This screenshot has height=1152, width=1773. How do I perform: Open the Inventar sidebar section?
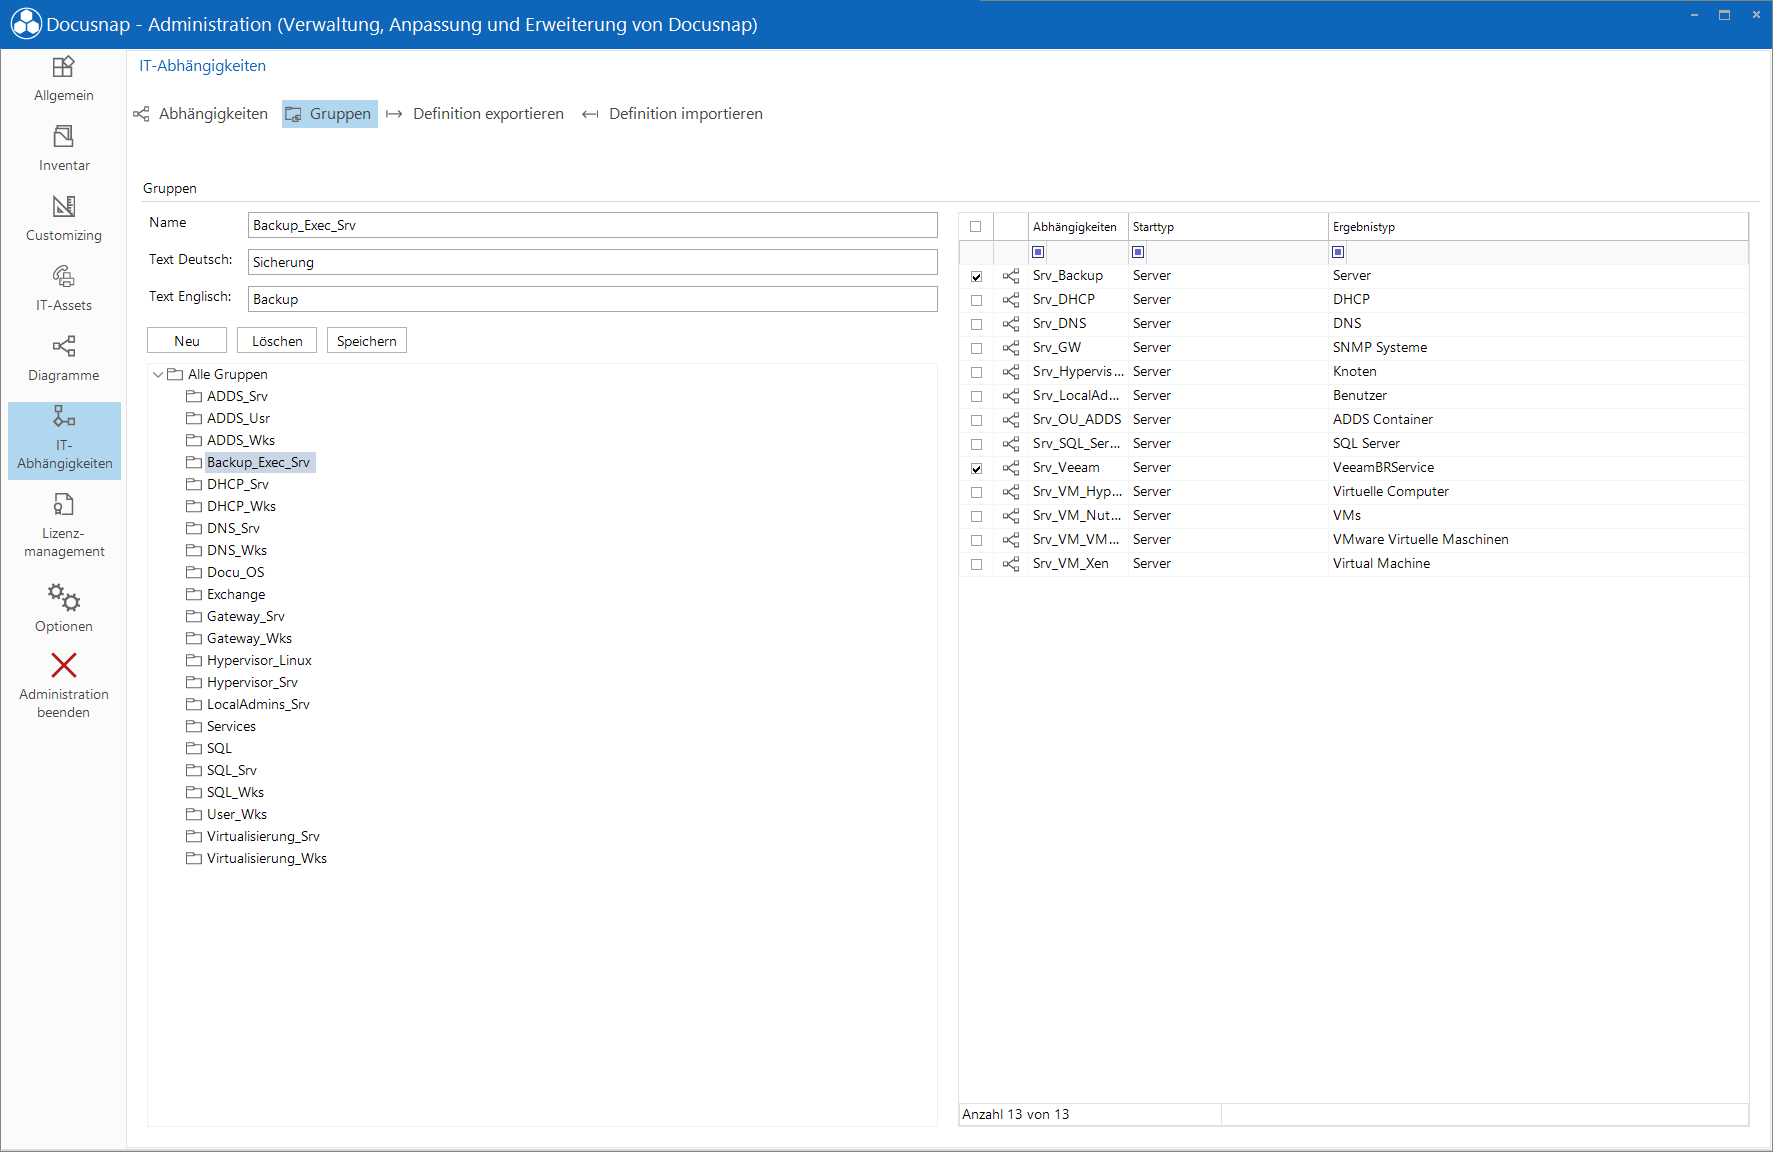[x=64, y=149]
